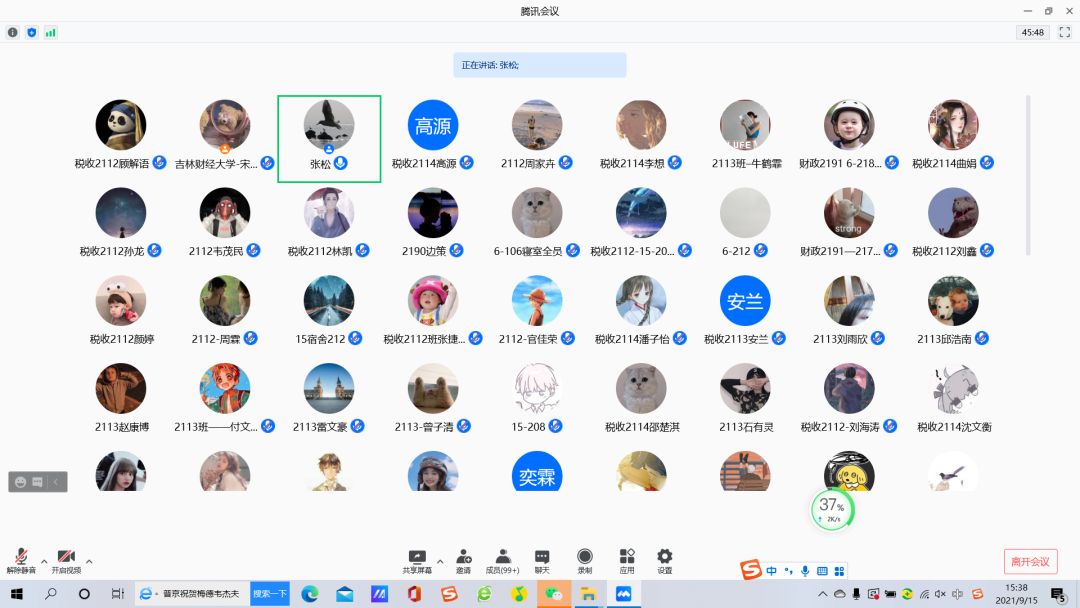This screenshot has width=1080, height=608.
Task: Expand audio options arrow beside 解除静音
Action: pyautogui.click(x=44, y=561)
